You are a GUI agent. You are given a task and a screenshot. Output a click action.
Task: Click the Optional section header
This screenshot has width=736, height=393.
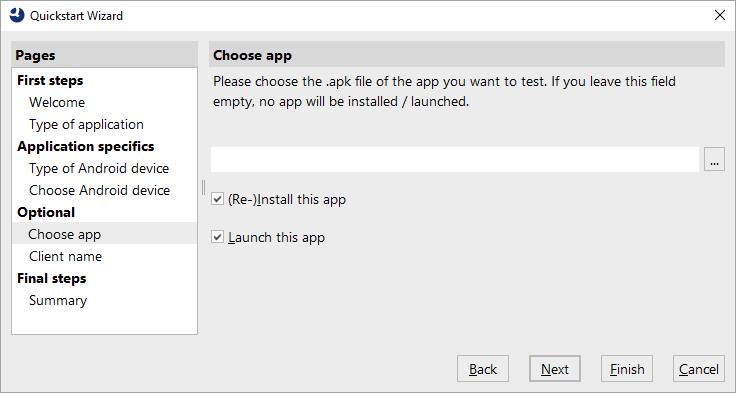46,212
